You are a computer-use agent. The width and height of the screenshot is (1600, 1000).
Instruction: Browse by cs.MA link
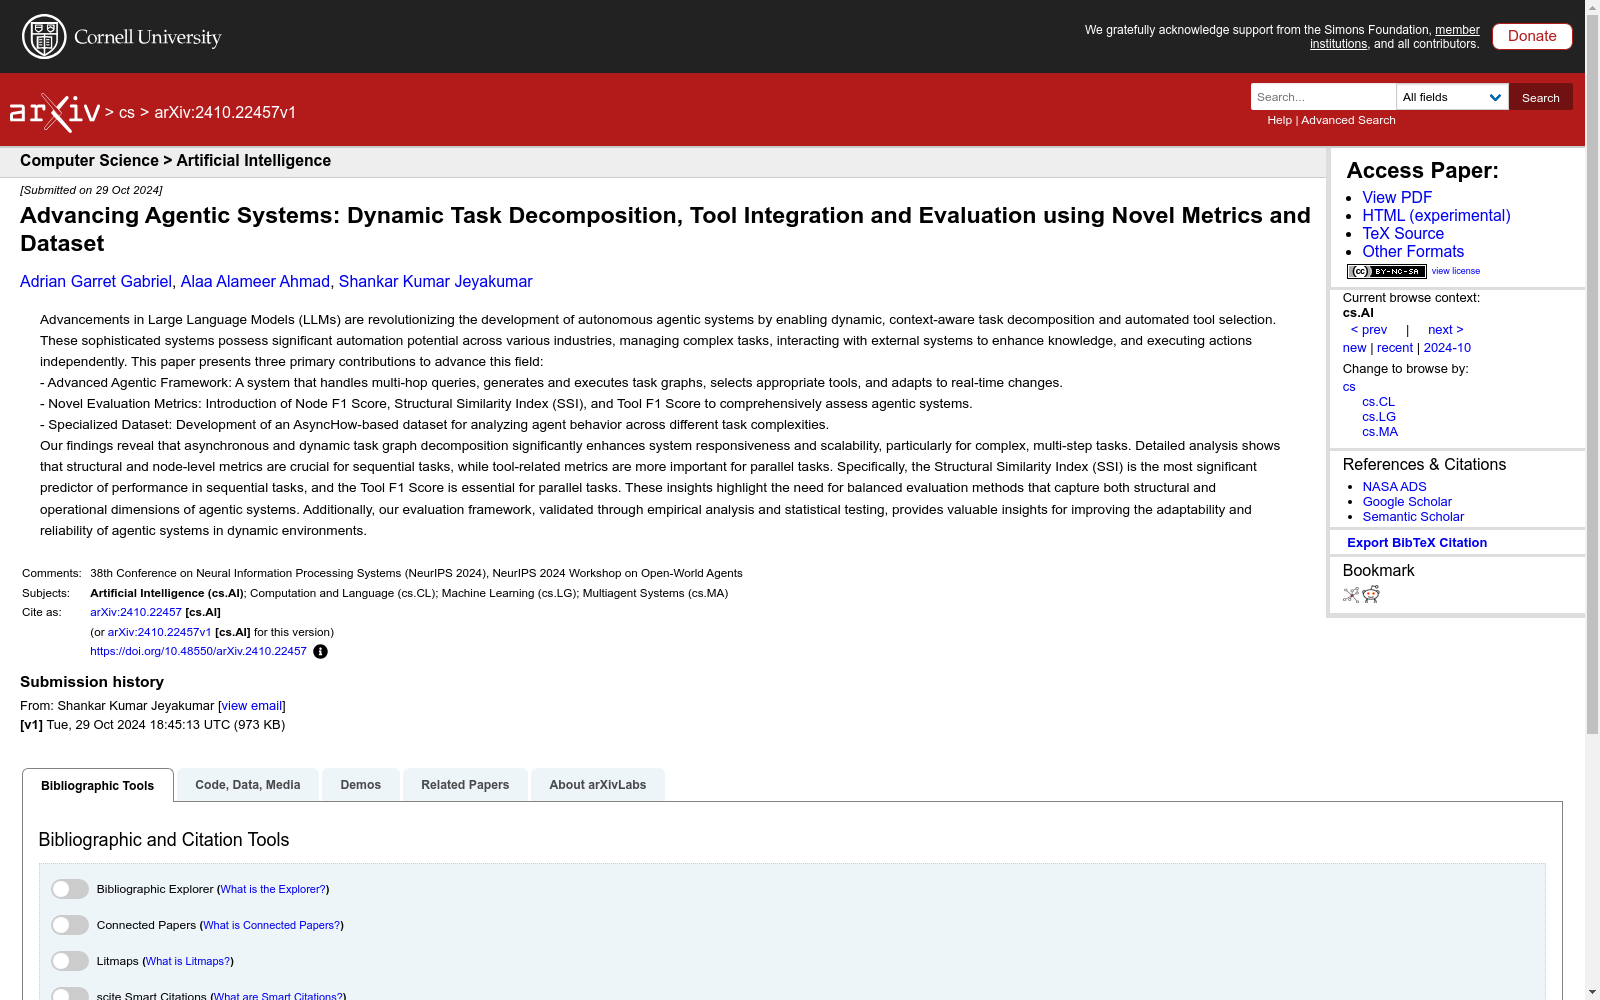(1380, 432)
